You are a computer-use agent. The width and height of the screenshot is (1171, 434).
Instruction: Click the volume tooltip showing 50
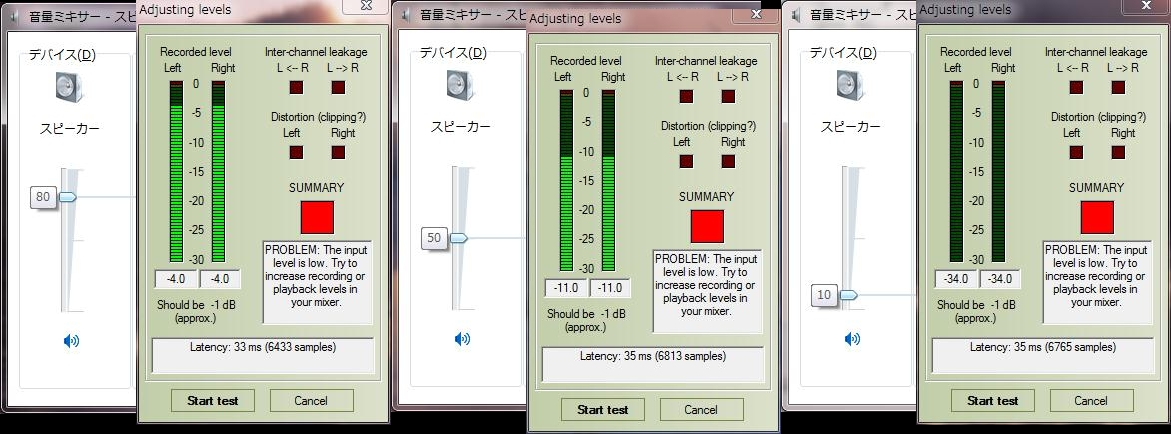point(434,238)
